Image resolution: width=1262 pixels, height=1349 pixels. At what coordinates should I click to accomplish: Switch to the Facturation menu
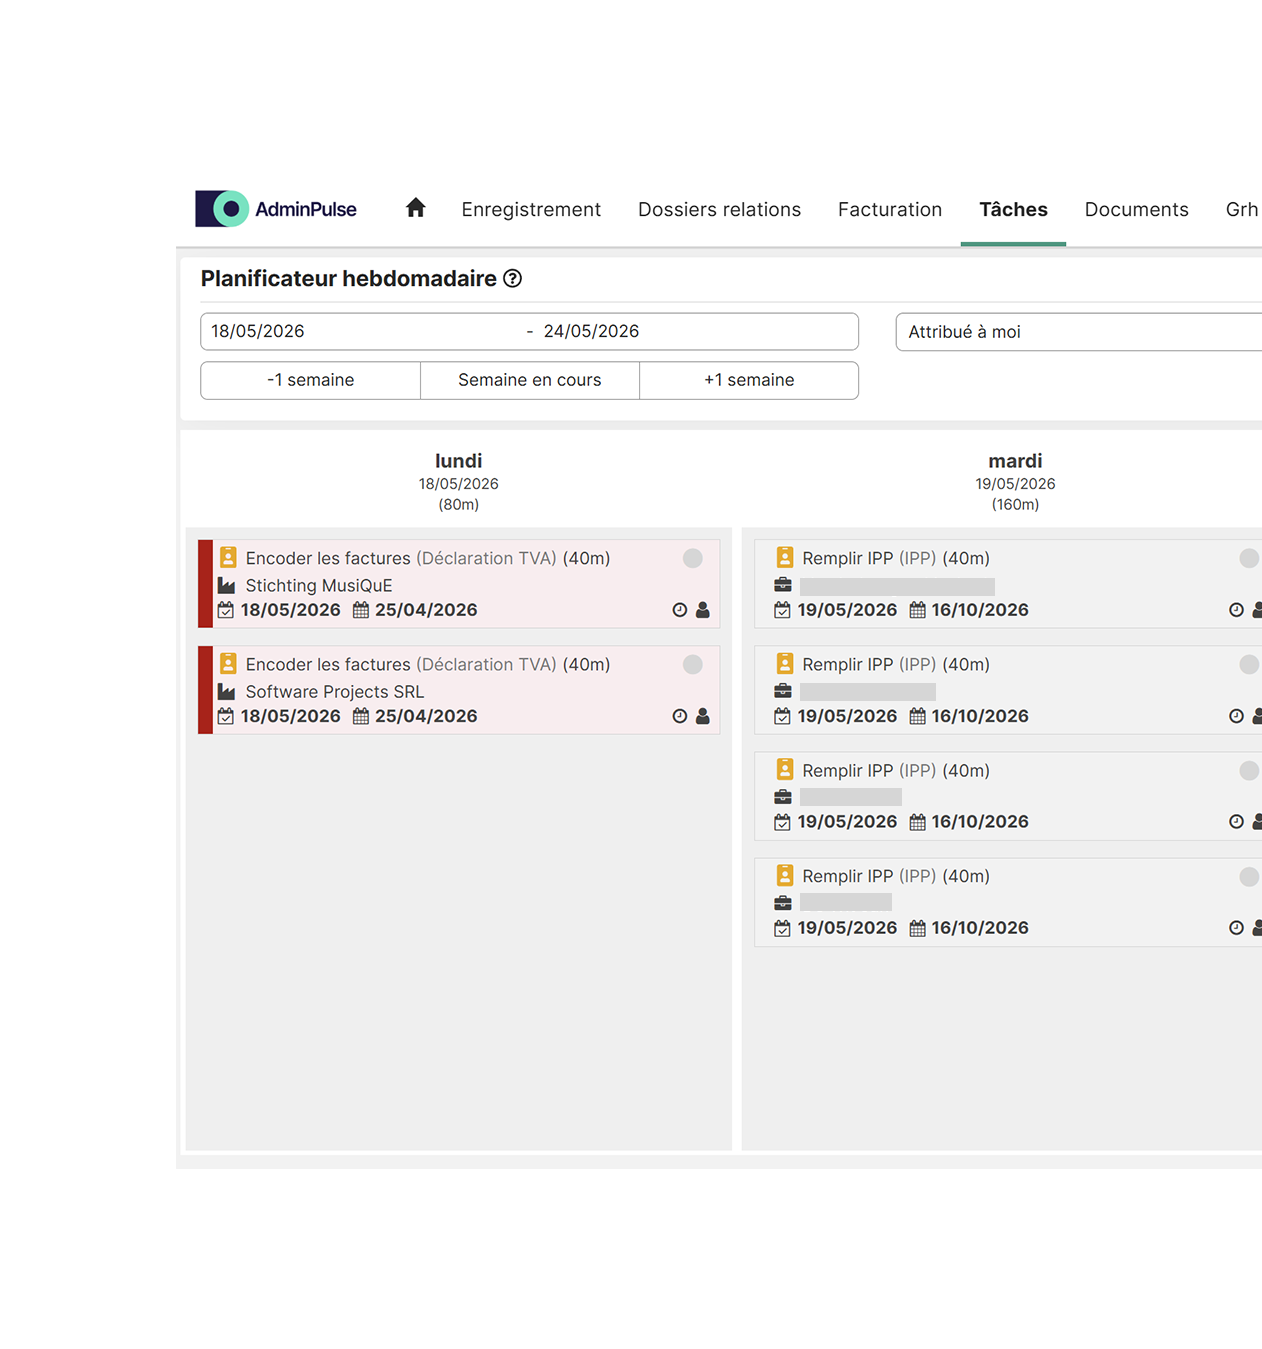coord(890,209)
